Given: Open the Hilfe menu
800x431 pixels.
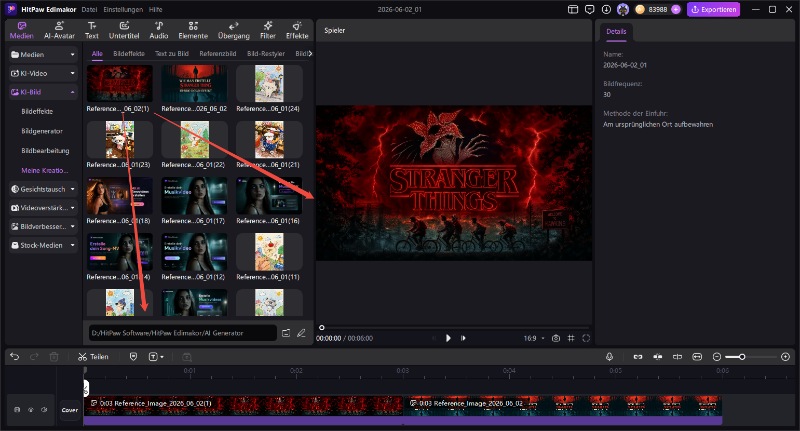Looking at the screenshot, I should [156, 9].
